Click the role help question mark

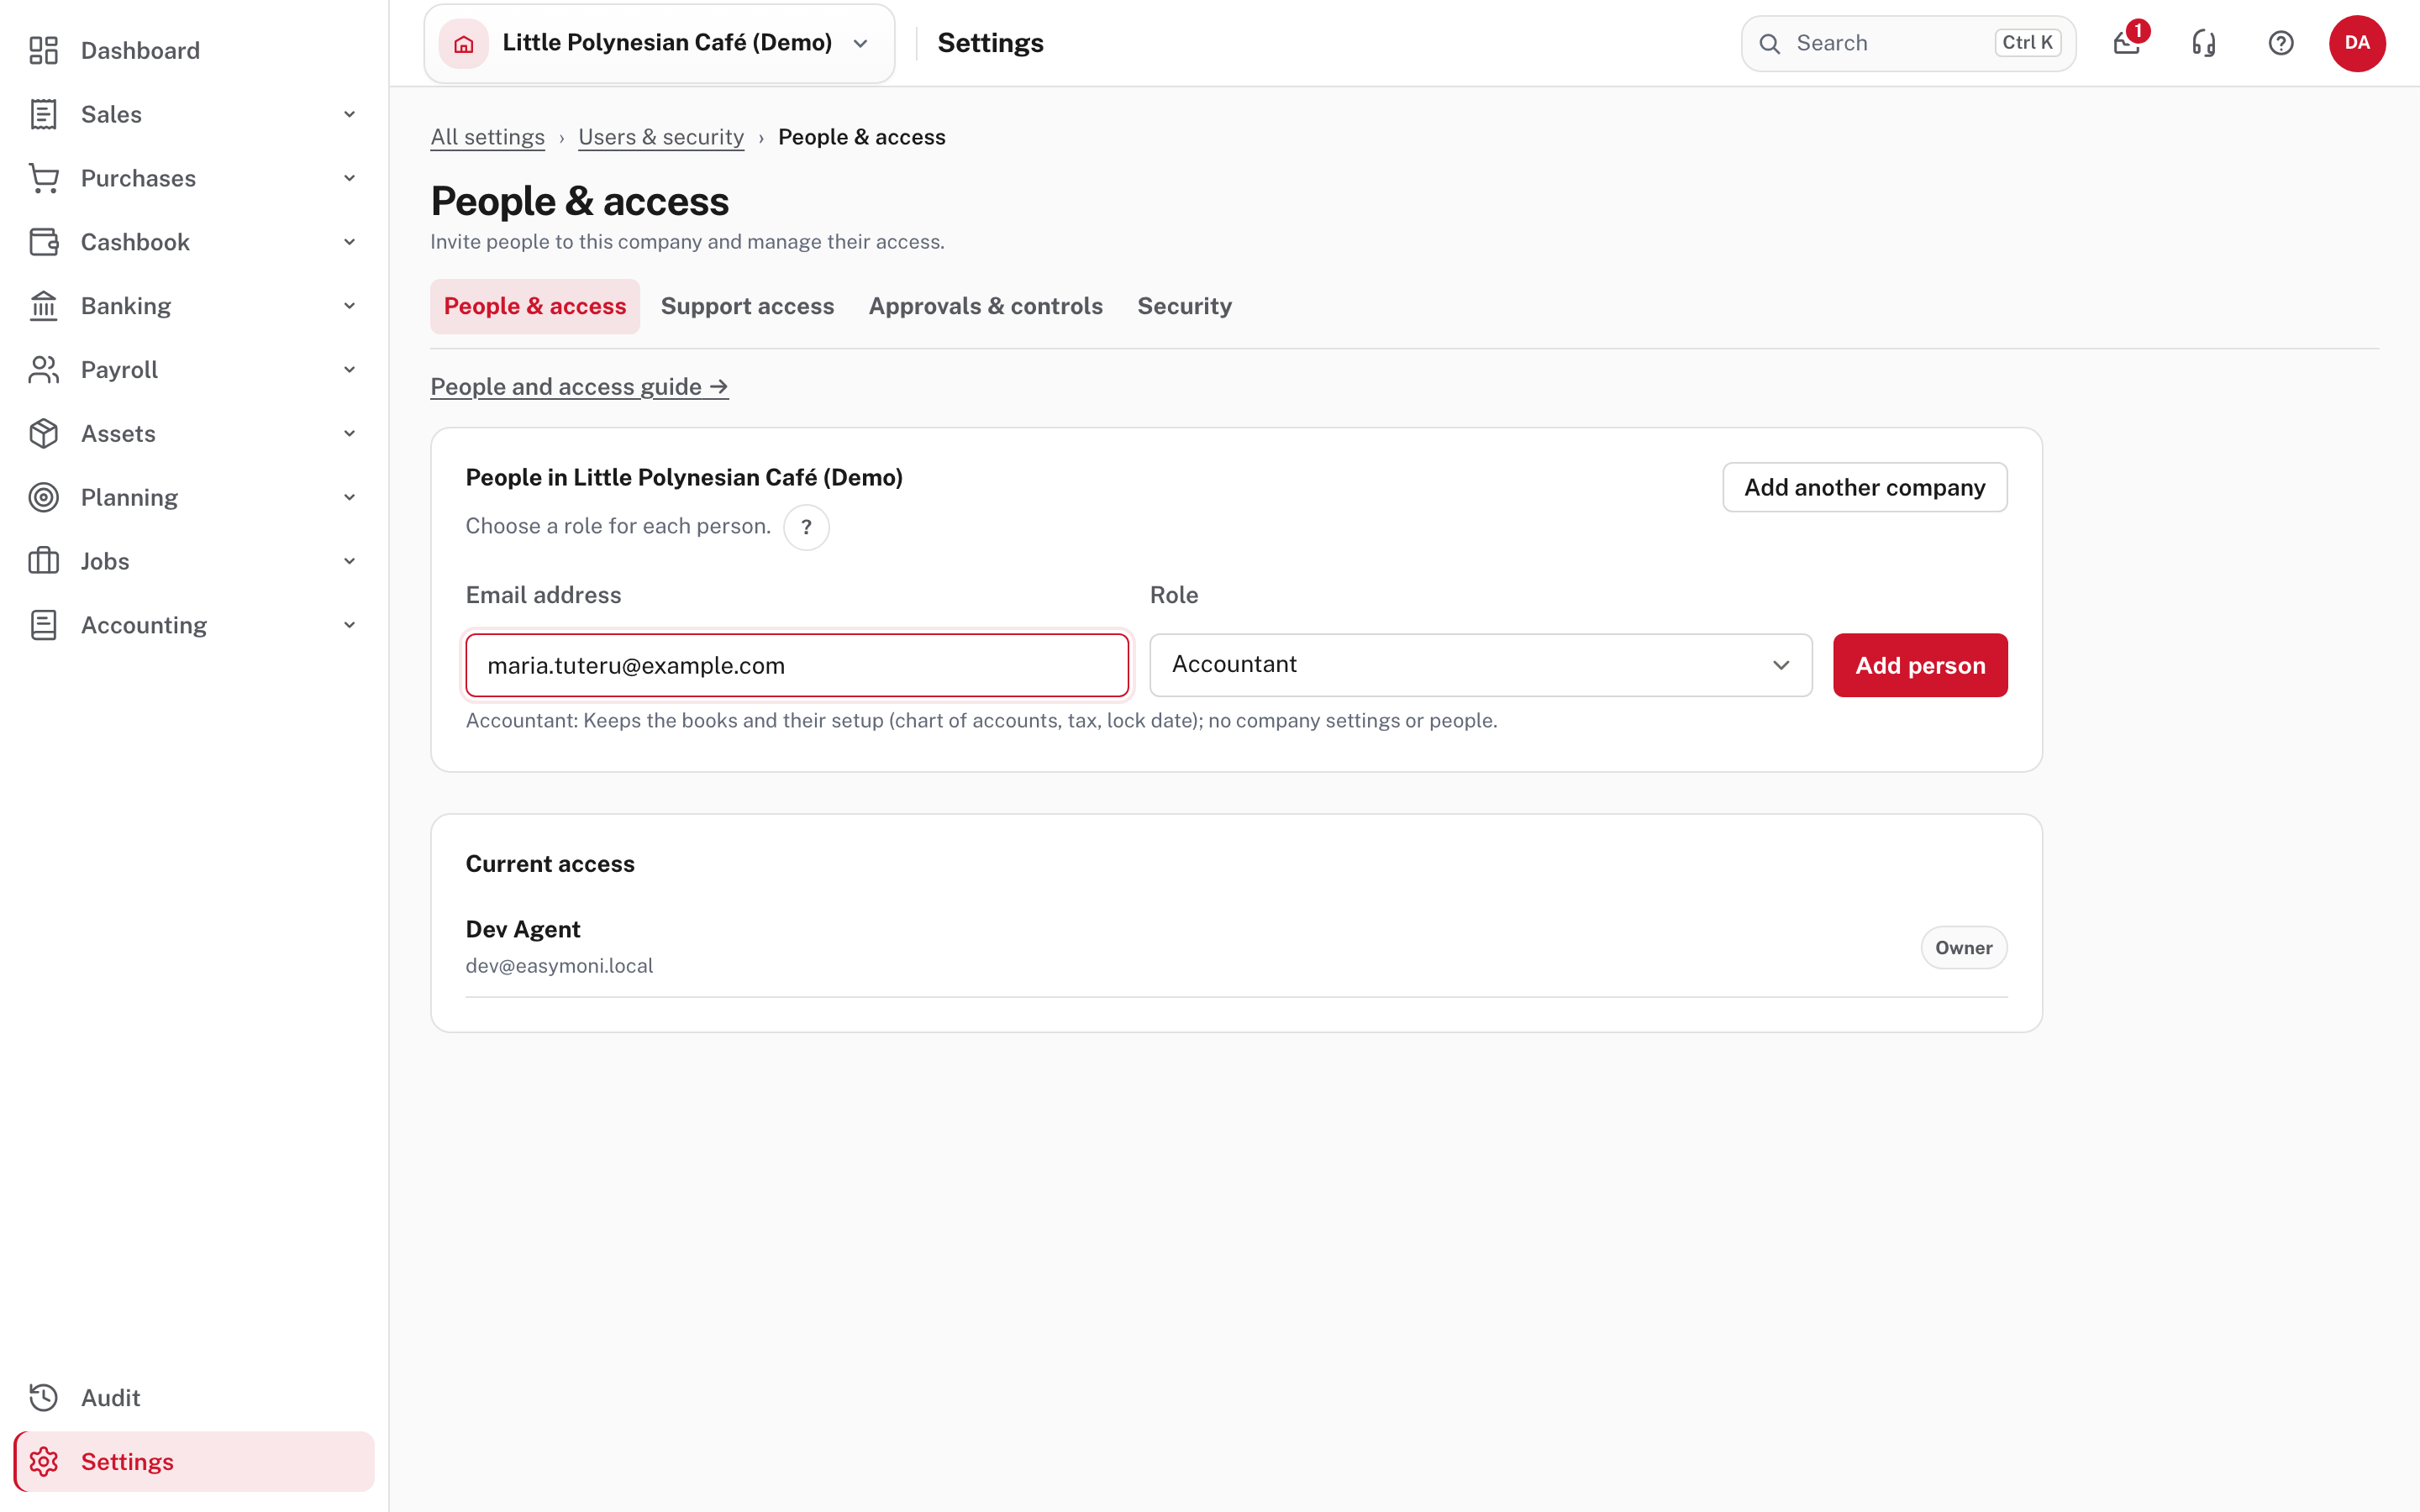(806, 527)
